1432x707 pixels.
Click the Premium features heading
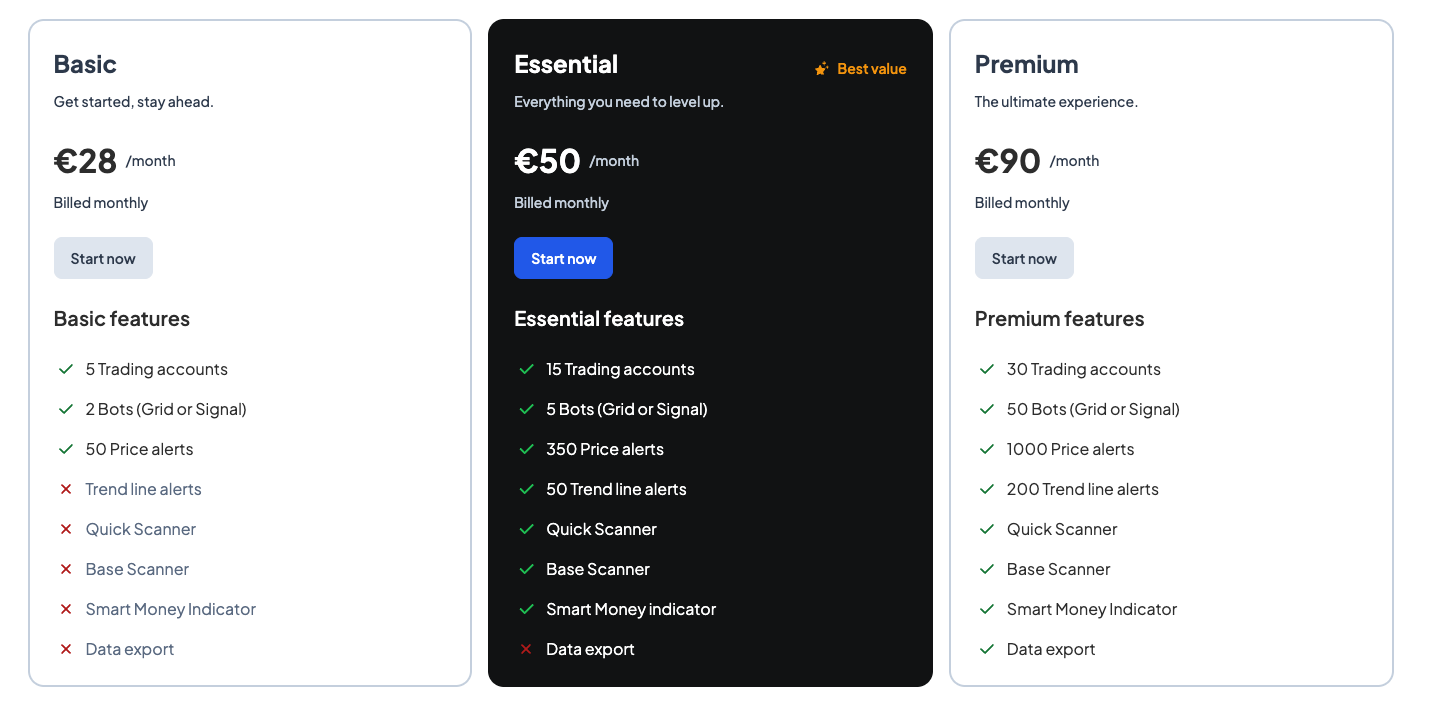click(1059, 319)
